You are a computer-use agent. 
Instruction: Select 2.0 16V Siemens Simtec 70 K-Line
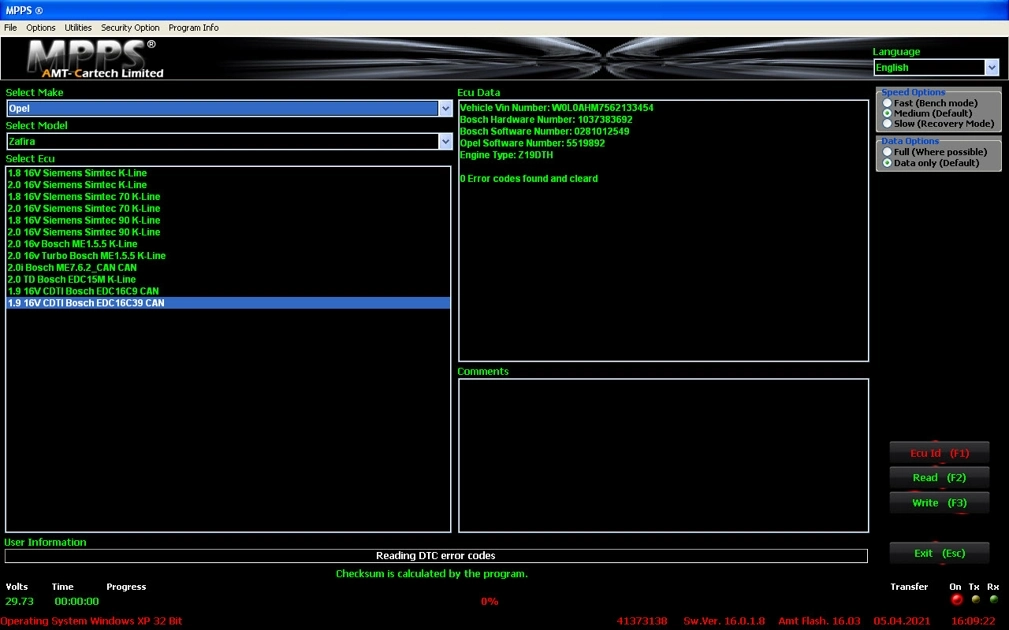[x=228, y=208]
